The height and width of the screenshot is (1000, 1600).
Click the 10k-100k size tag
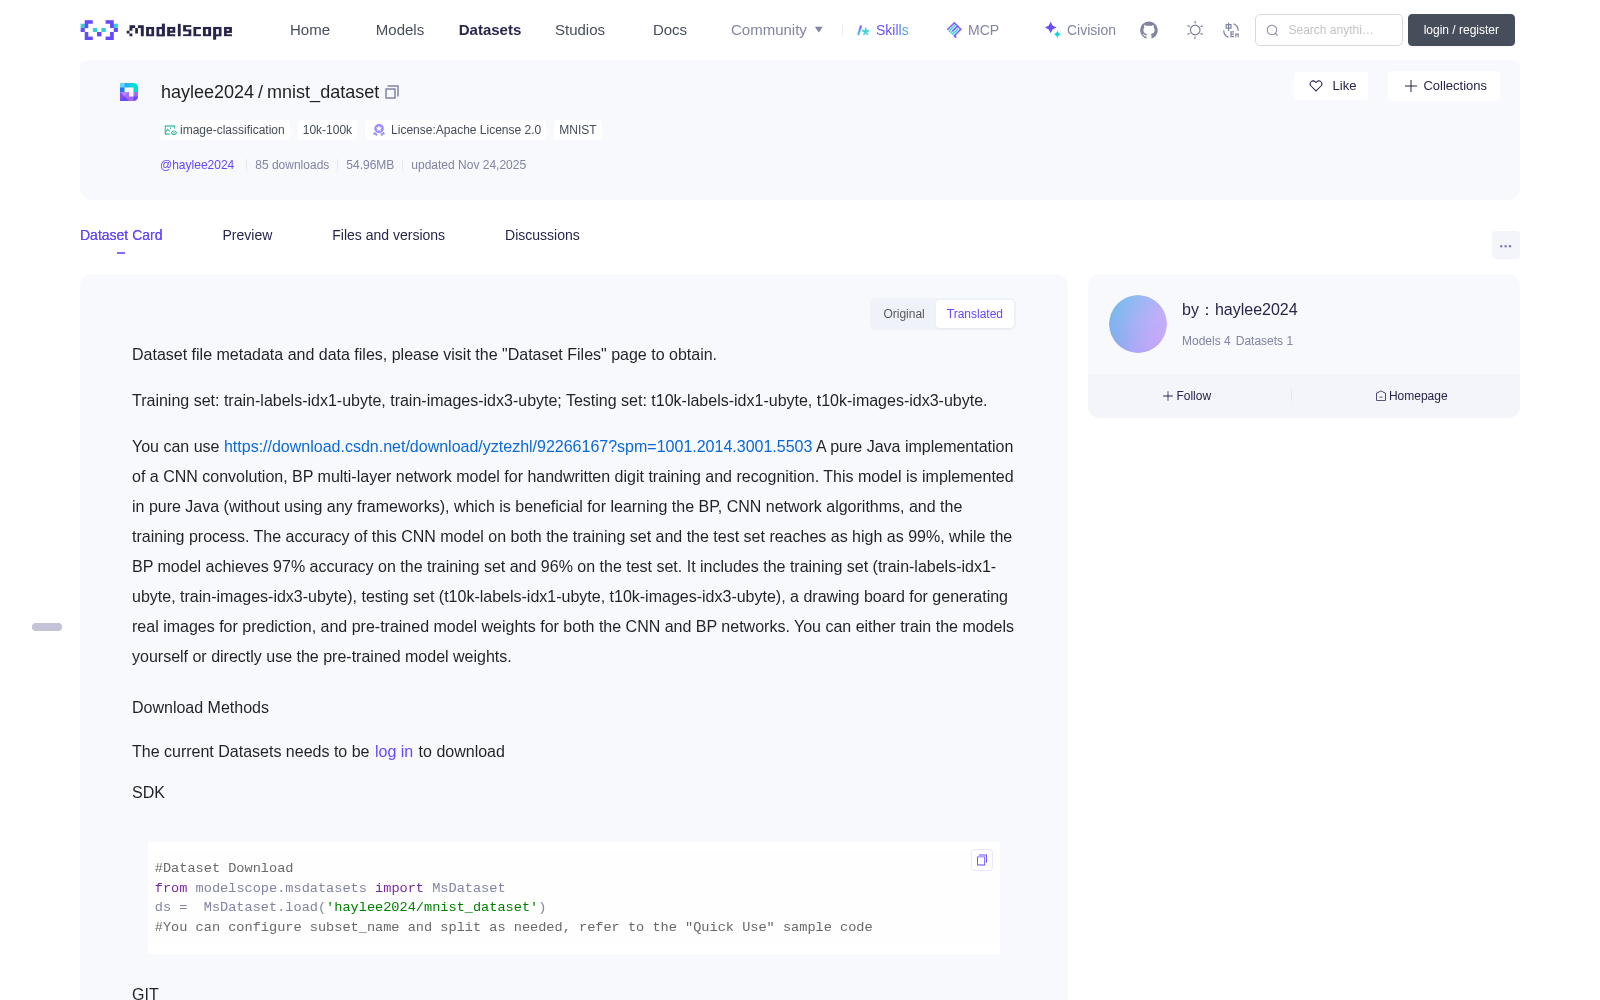click(x=327, y=130)
